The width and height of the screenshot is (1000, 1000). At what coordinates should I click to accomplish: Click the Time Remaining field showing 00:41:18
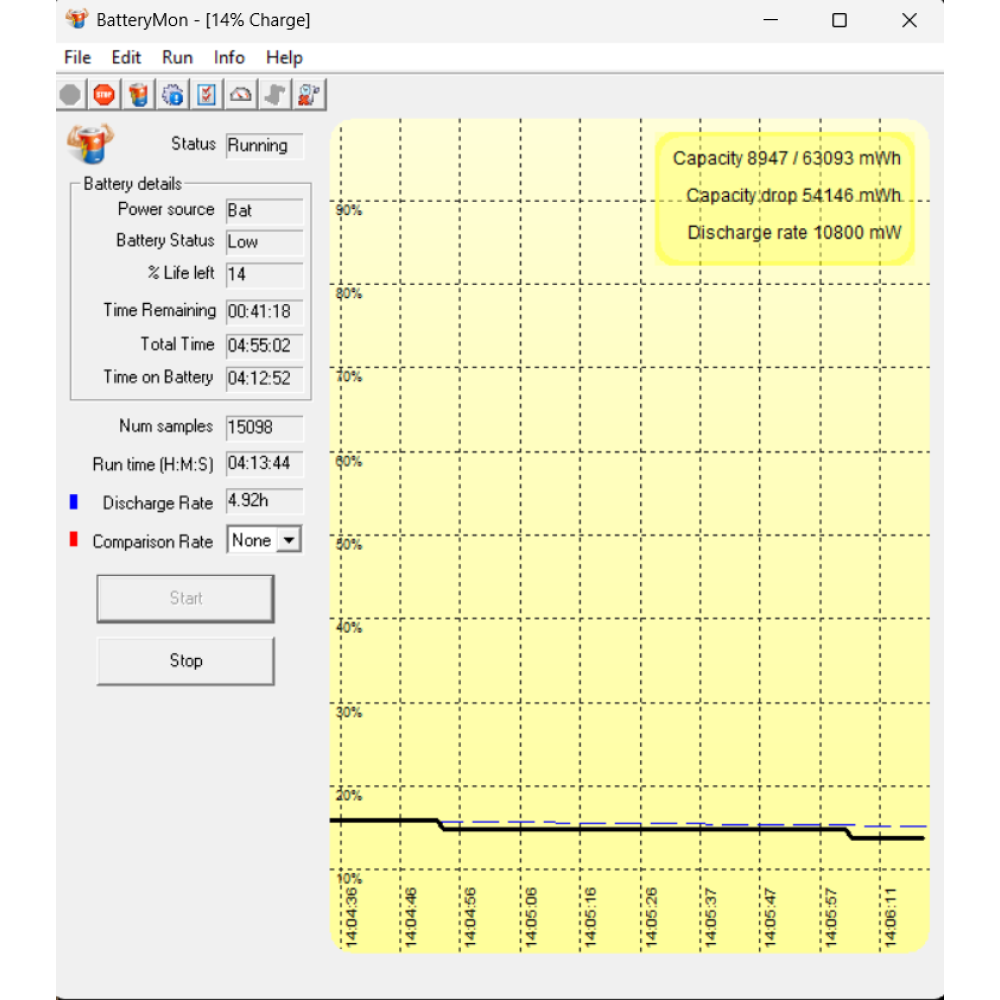pos(264,312)
